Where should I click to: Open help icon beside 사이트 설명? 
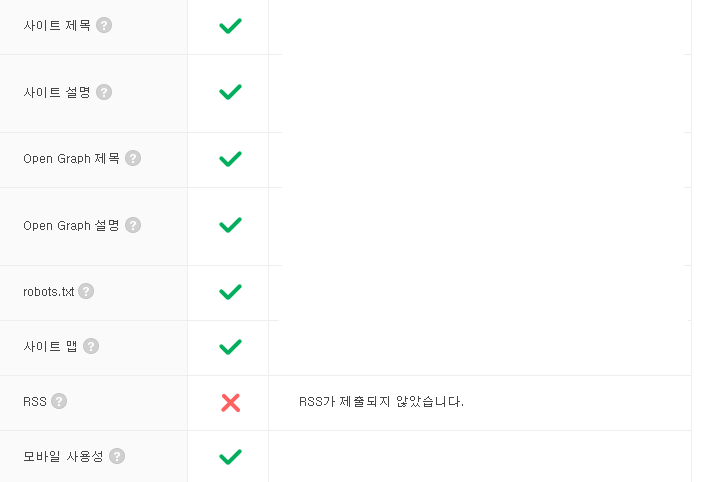tap(104, 92)
